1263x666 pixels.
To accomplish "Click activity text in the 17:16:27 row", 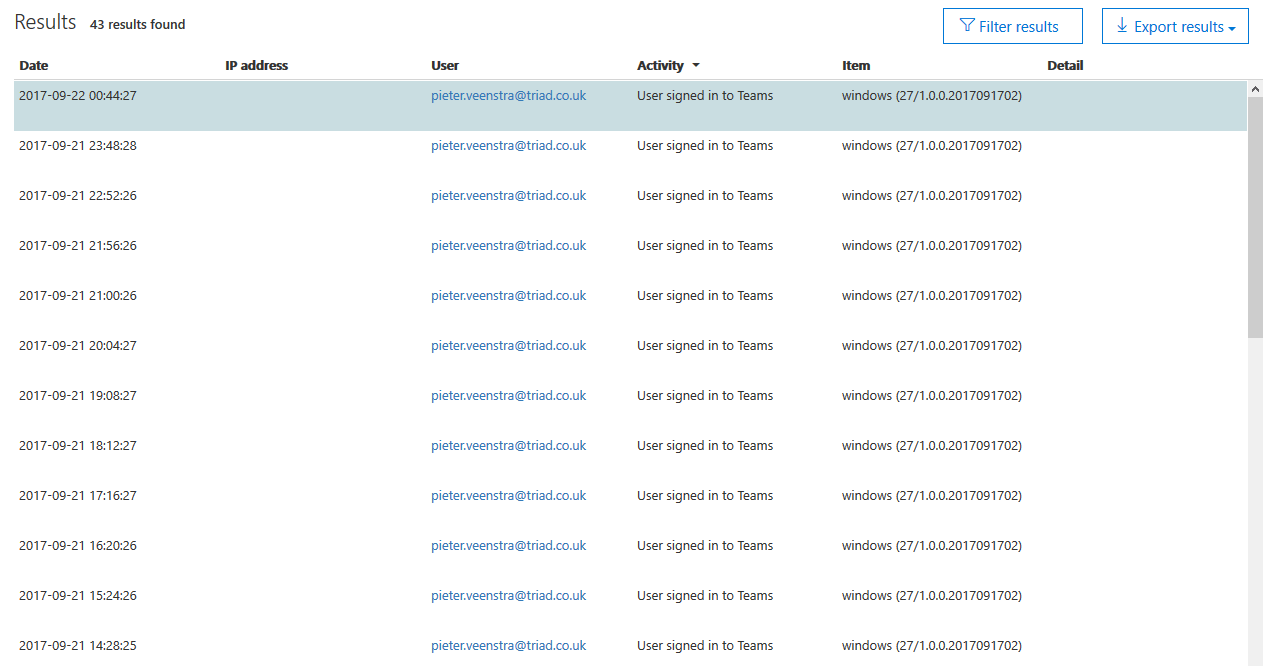I will coord(705,496).
